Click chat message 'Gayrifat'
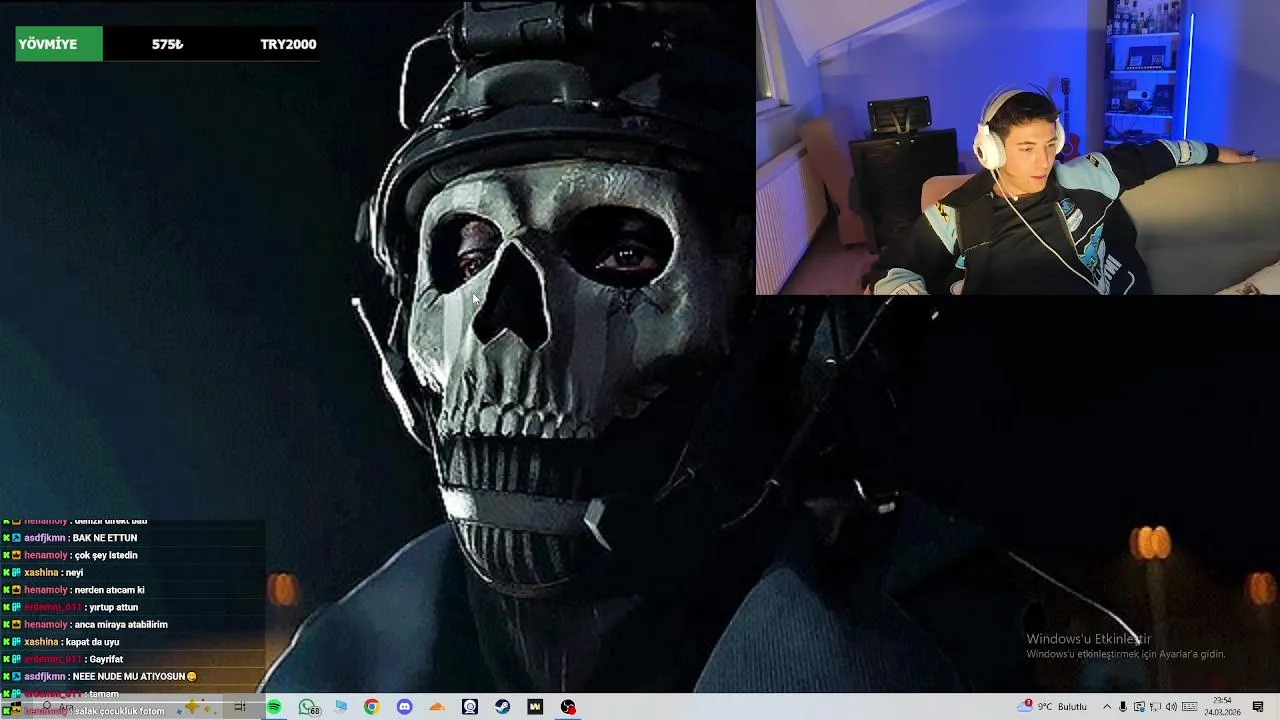This screenshot has width=1280, height=720. (106, 660)
